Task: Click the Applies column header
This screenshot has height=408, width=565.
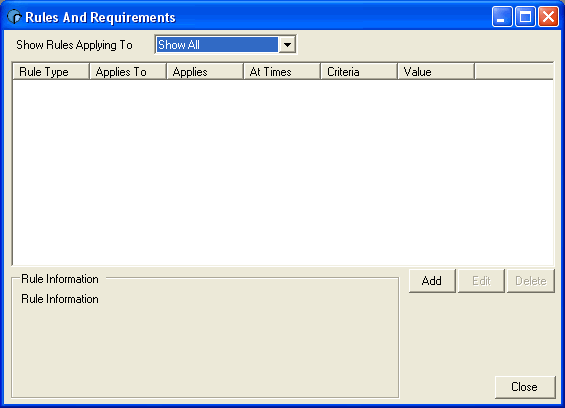Action: click(205, 72)
